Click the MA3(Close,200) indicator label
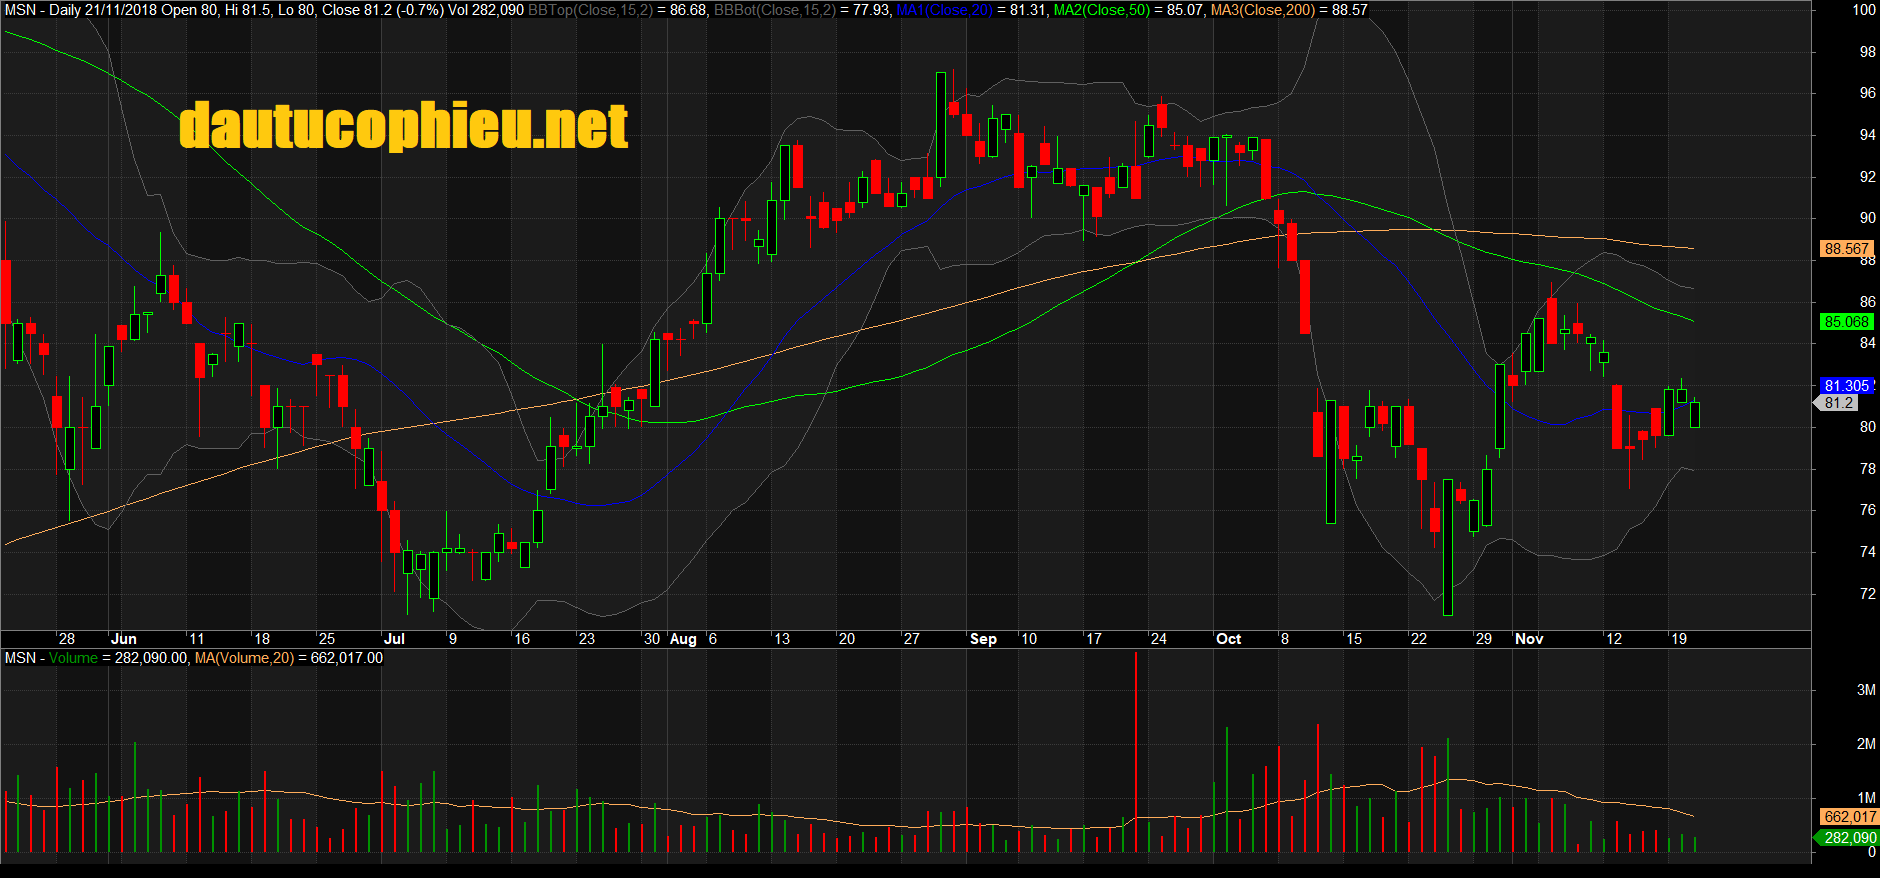 click(1262, 10)
